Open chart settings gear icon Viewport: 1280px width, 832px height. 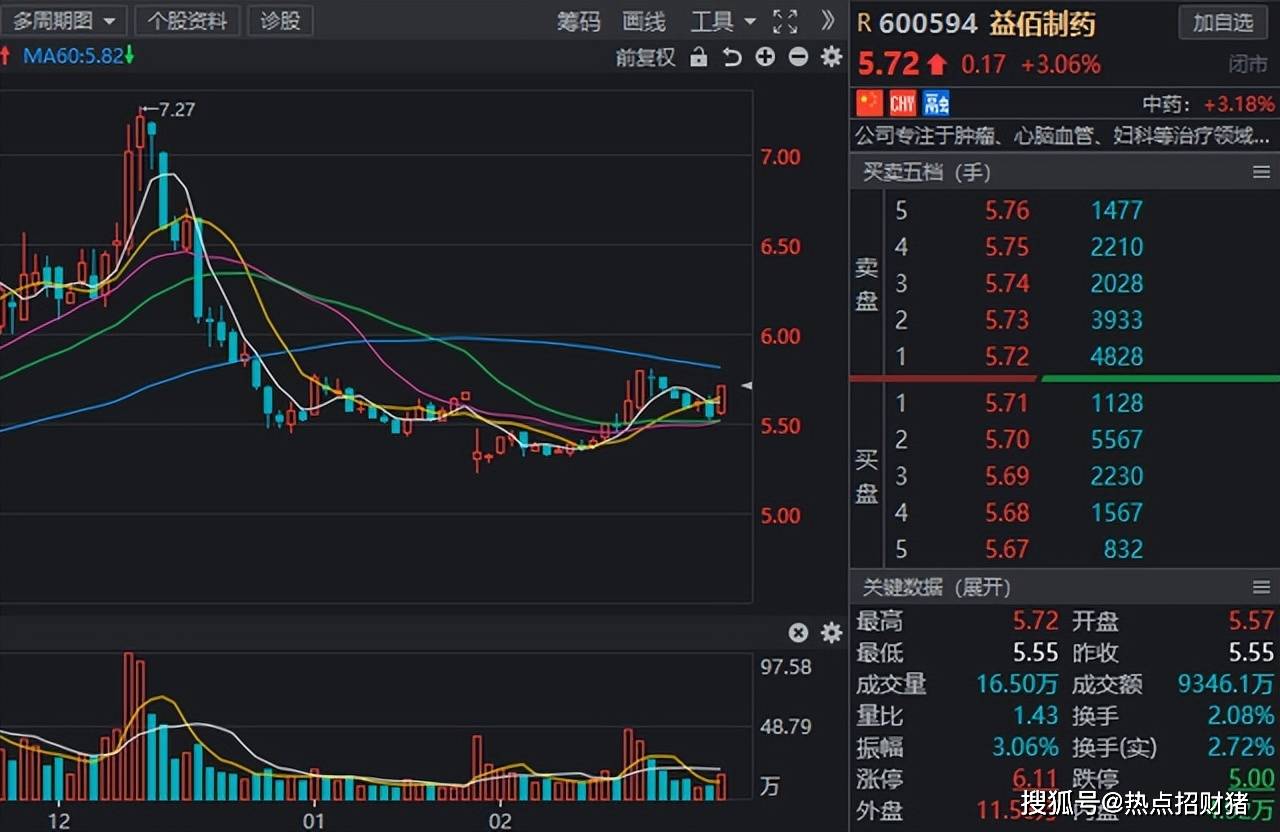[x=831, y=57]
